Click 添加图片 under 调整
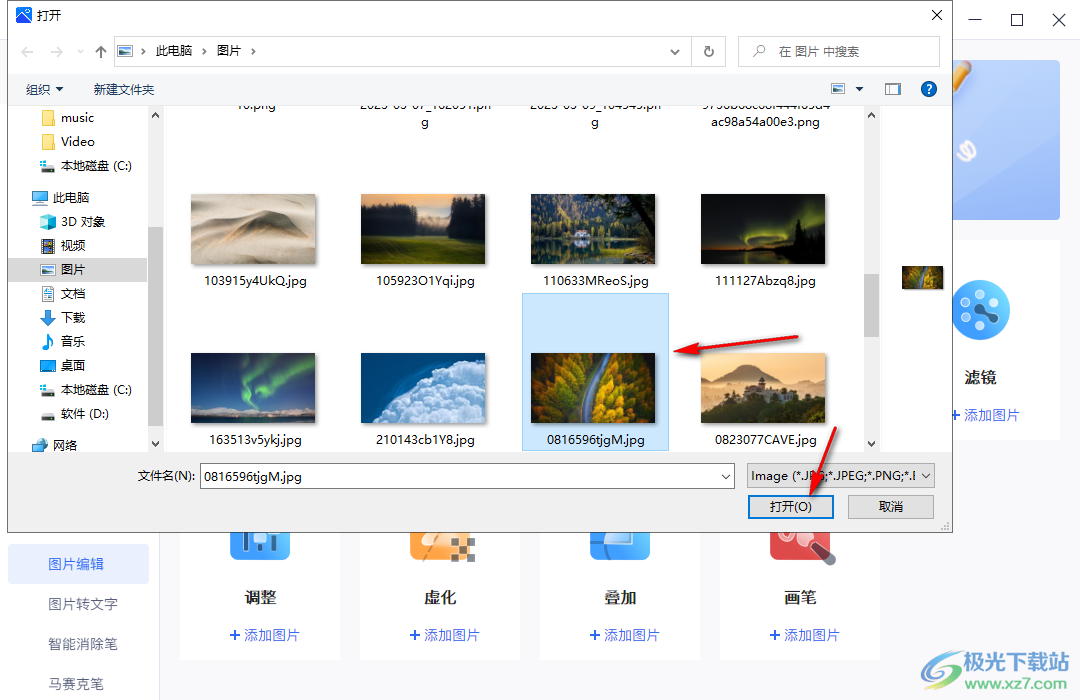 (x=264, y=635)
